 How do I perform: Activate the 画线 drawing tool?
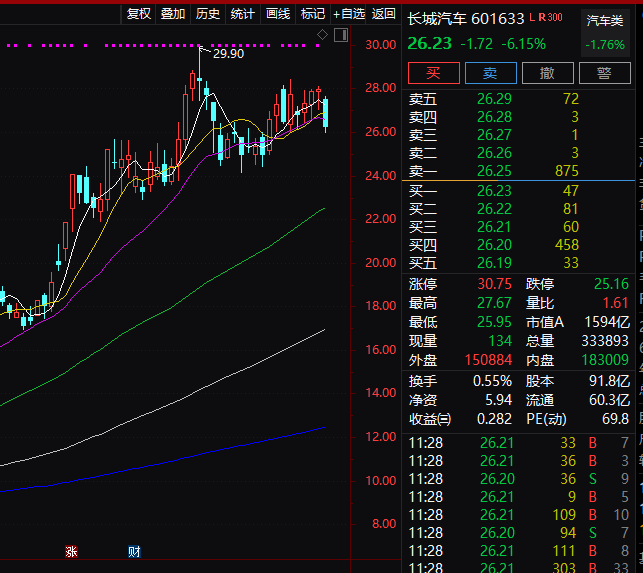[278, 14]
